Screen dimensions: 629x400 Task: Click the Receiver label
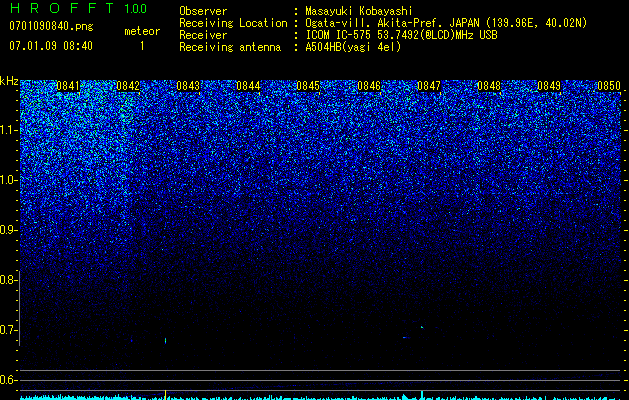pos(203,35)
